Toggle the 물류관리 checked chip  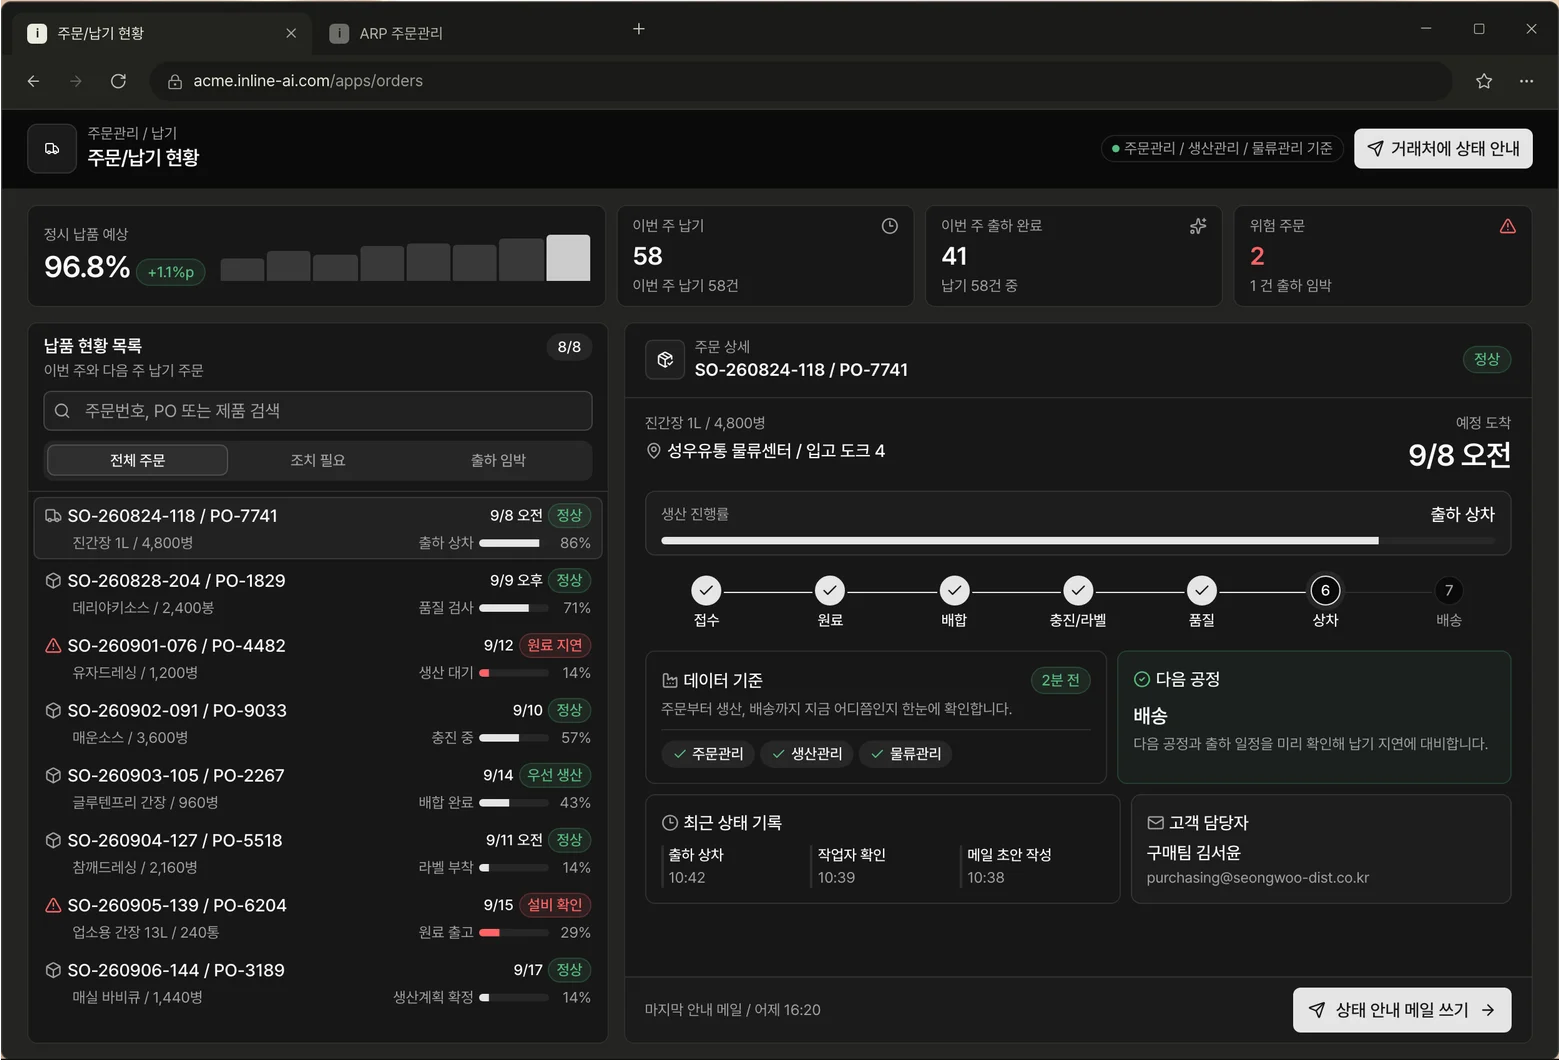(x=906, y=754)
